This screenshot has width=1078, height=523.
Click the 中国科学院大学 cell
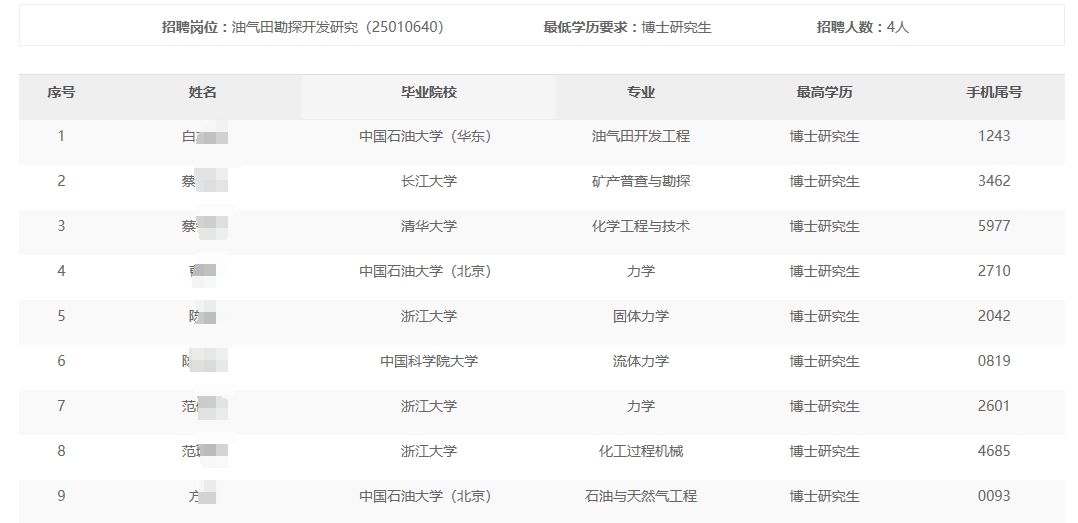coord(428,361)
